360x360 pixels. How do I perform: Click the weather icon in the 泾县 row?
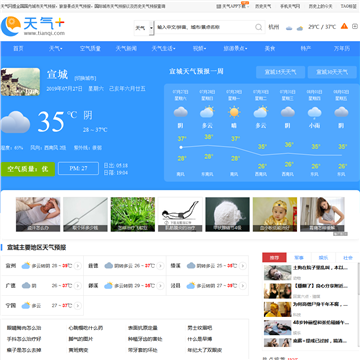(x=191, y=286)
